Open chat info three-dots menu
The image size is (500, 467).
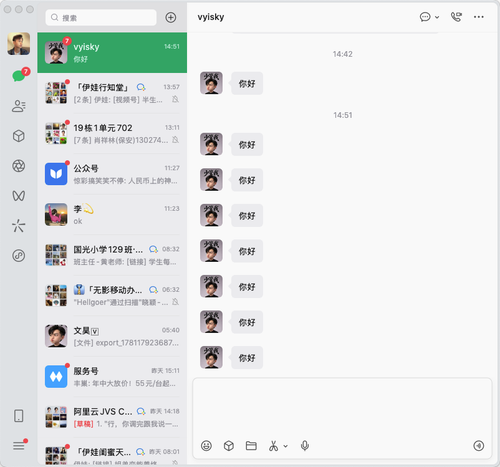[479, 17]
